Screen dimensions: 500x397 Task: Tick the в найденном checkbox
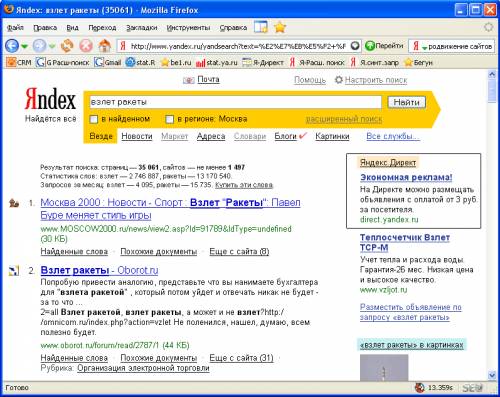point(94,119)
